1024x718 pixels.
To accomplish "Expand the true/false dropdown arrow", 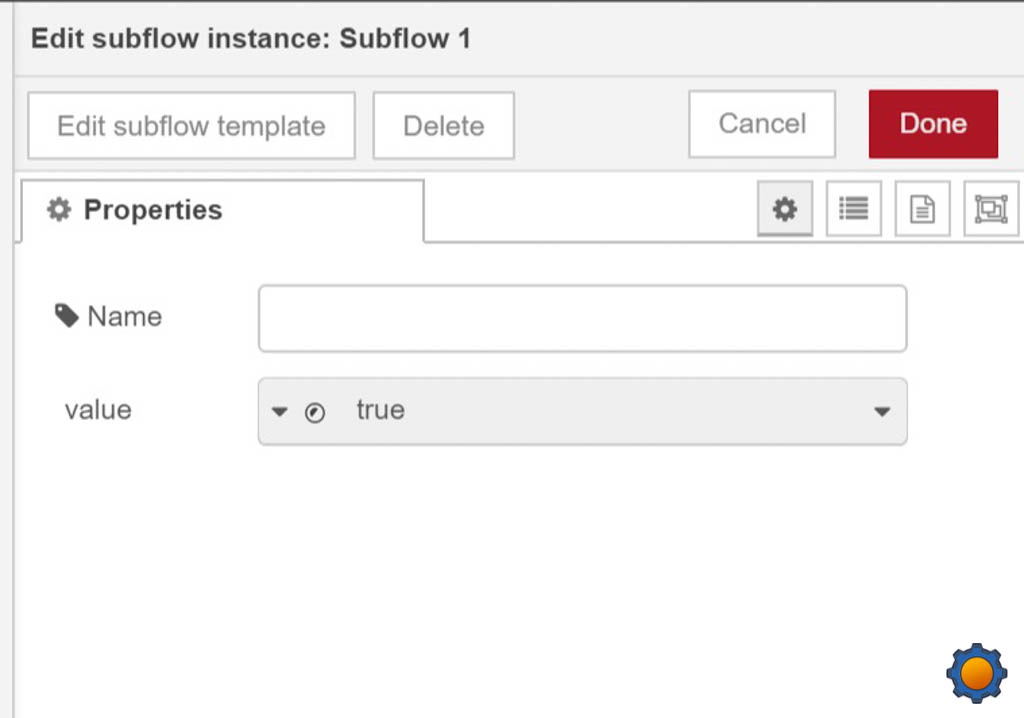I will [881, 411].
